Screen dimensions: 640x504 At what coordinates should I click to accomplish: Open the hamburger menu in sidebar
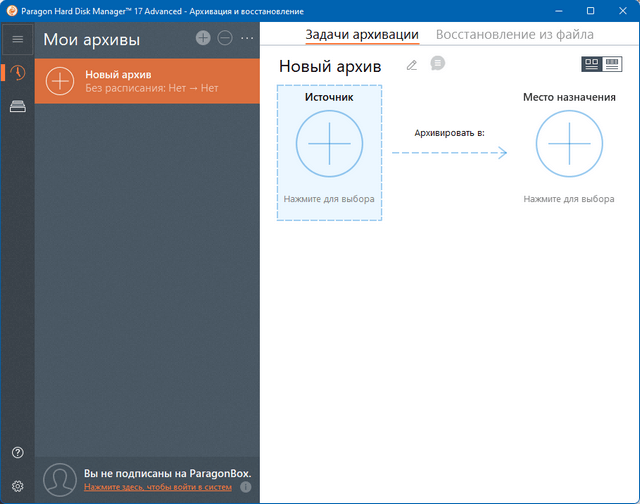click(x=17, y=39)
